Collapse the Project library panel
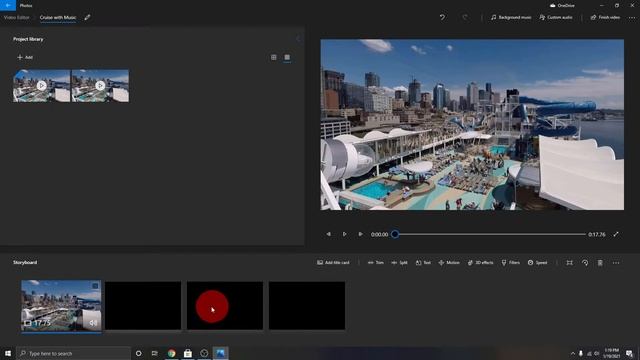640x360 pixels. (298, 39)
